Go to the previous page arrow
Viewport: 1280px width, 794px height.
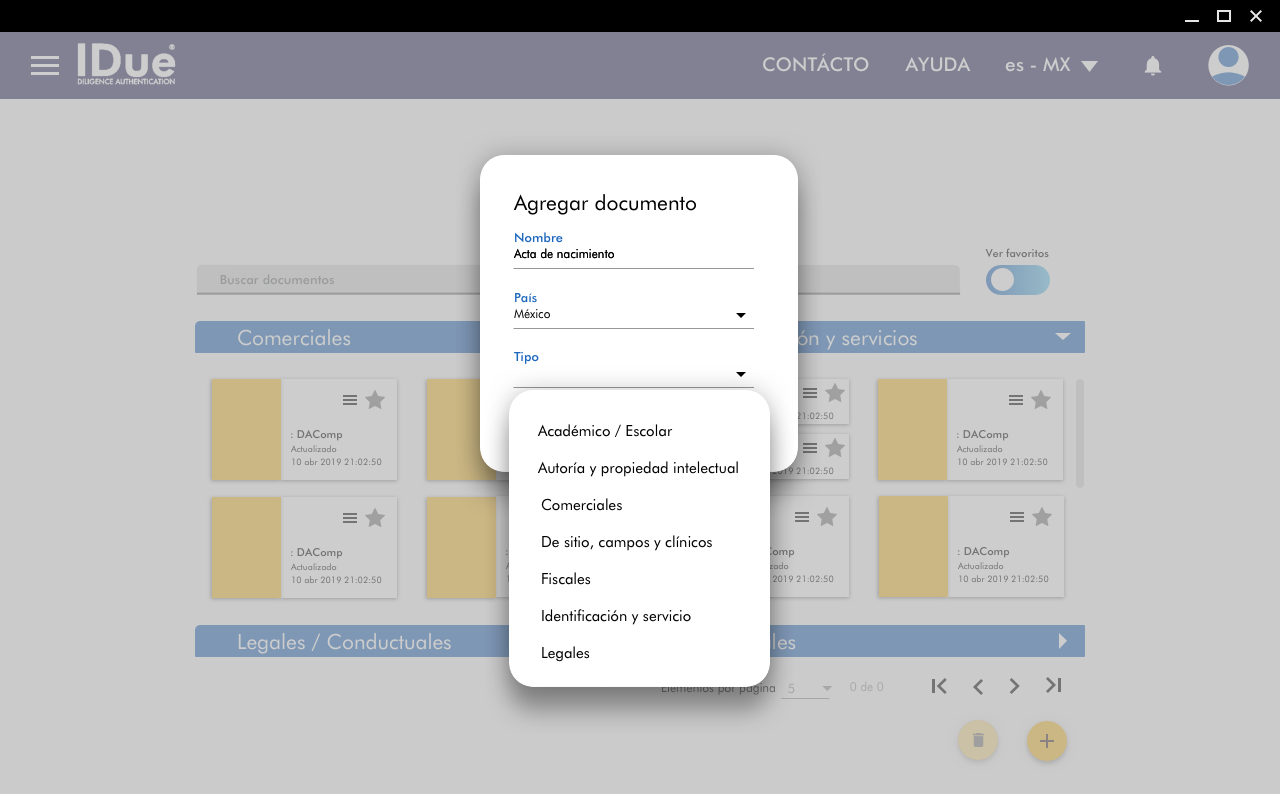click(x=978, y=686)
